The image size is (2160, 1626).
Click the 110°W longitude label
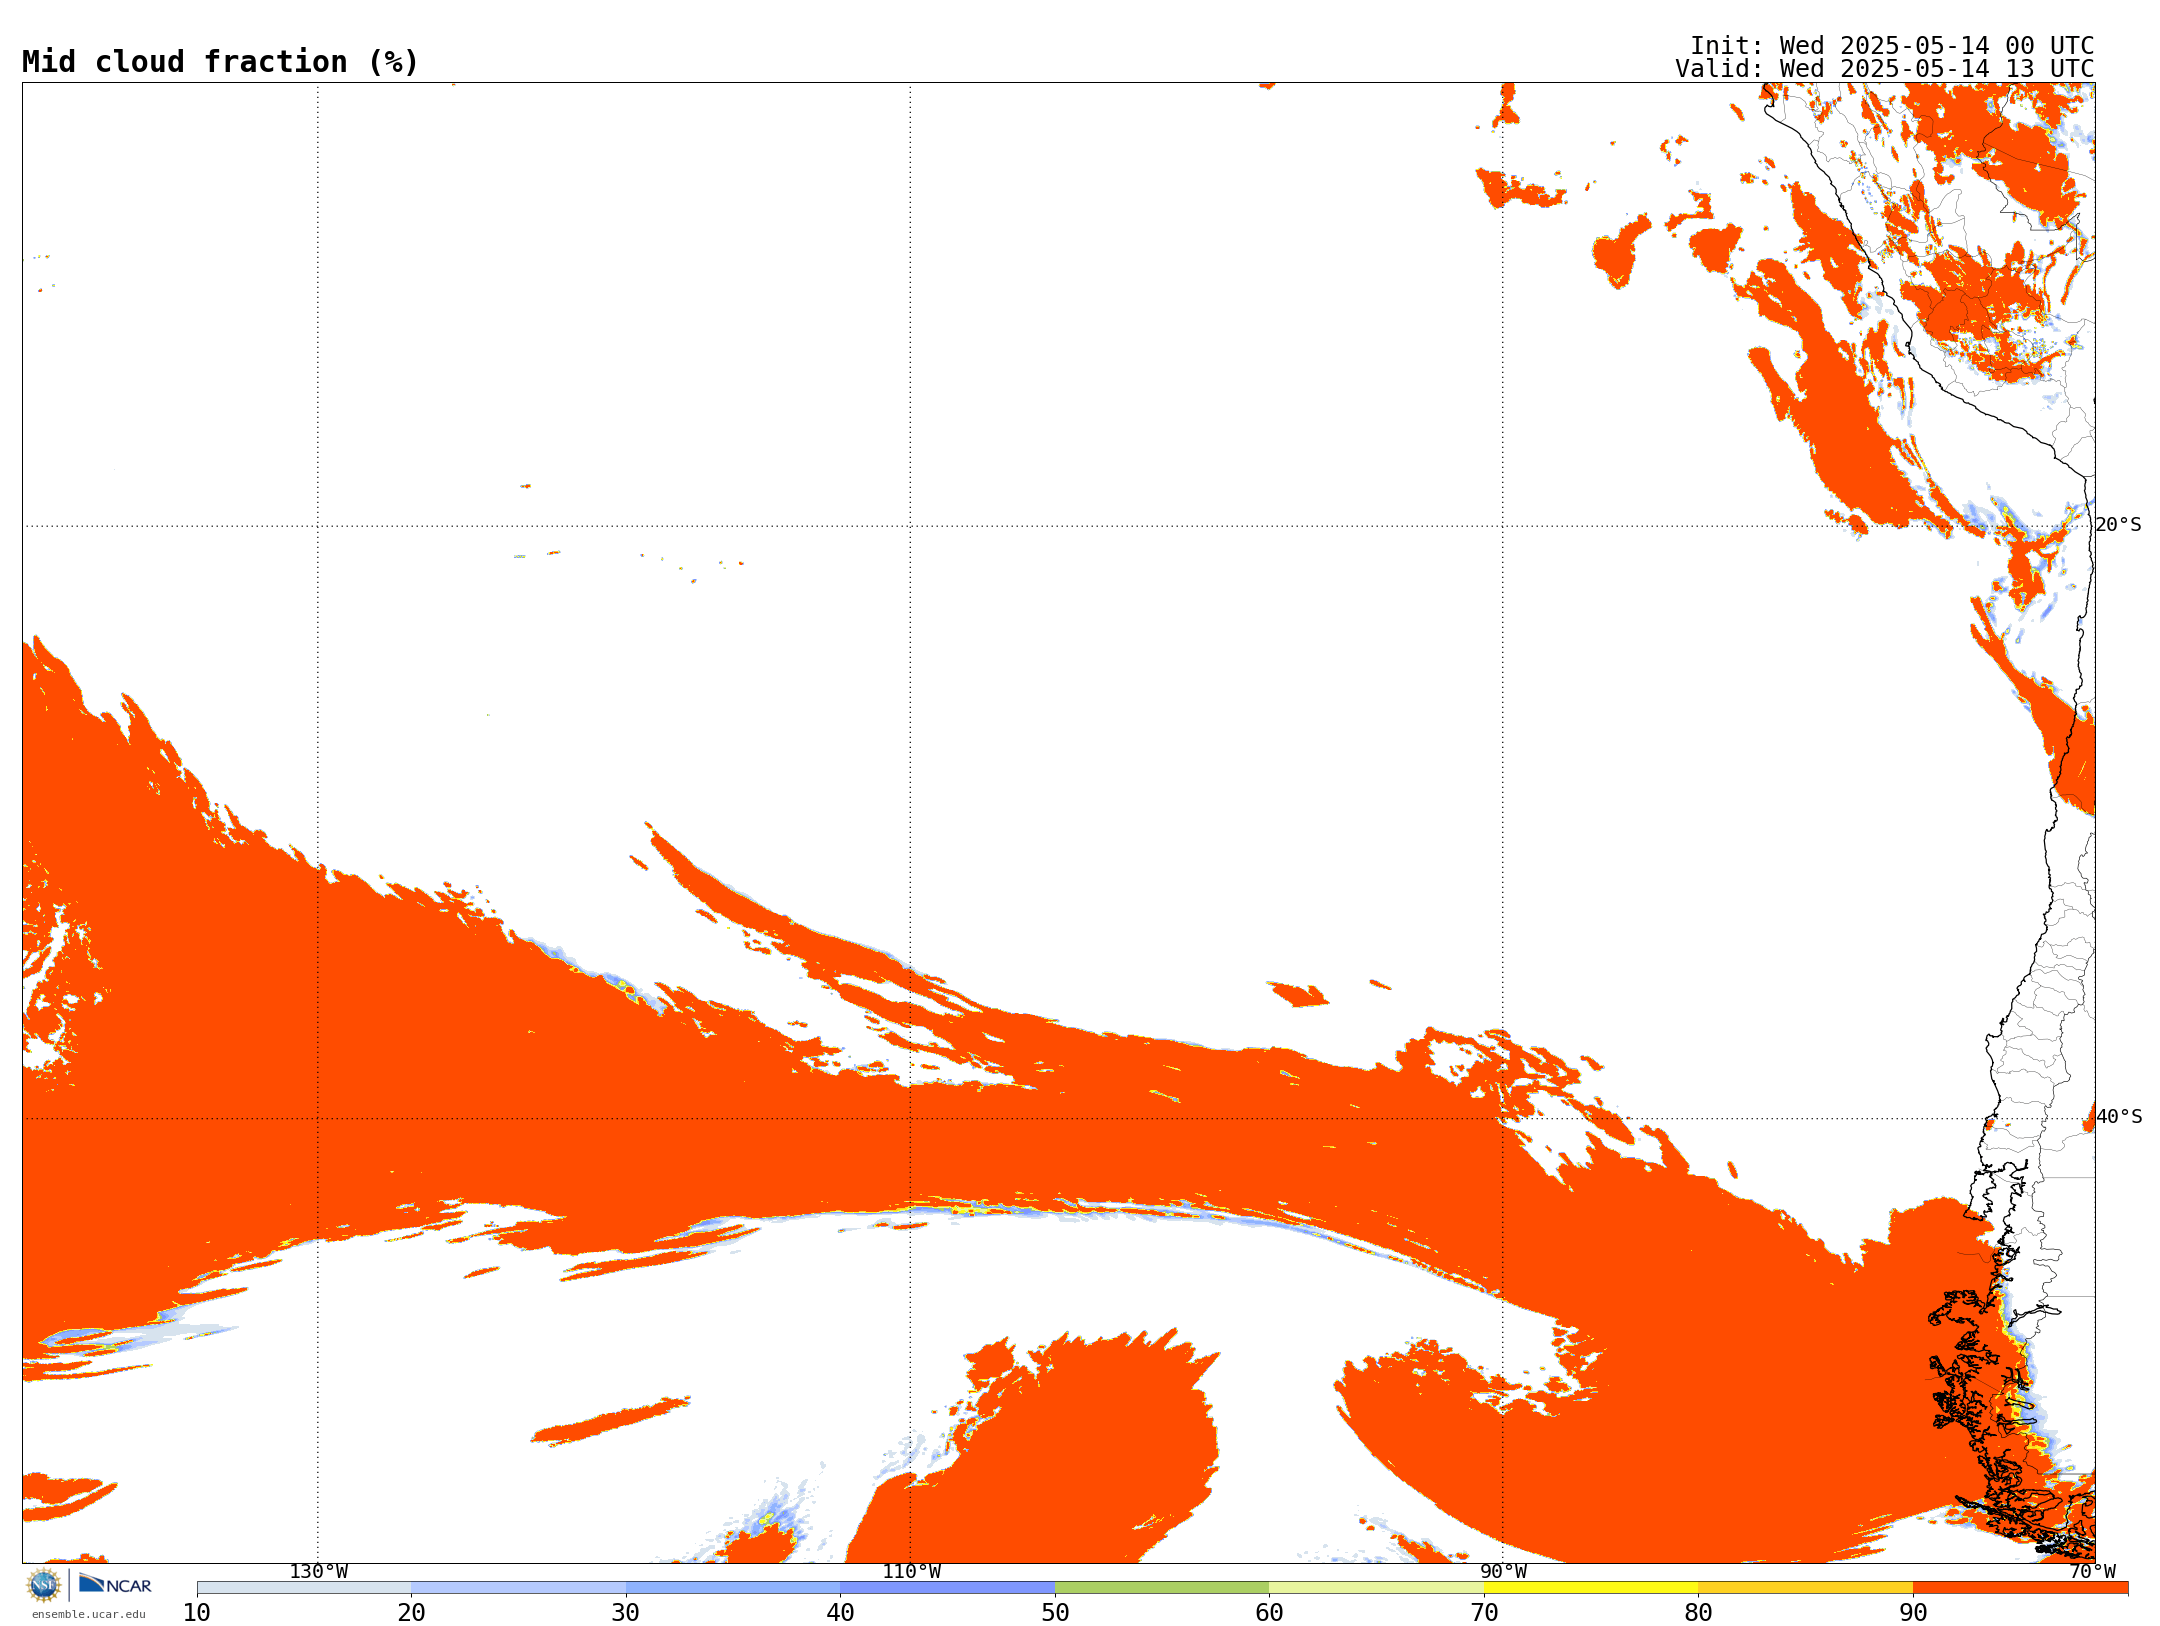(911, 1571)
